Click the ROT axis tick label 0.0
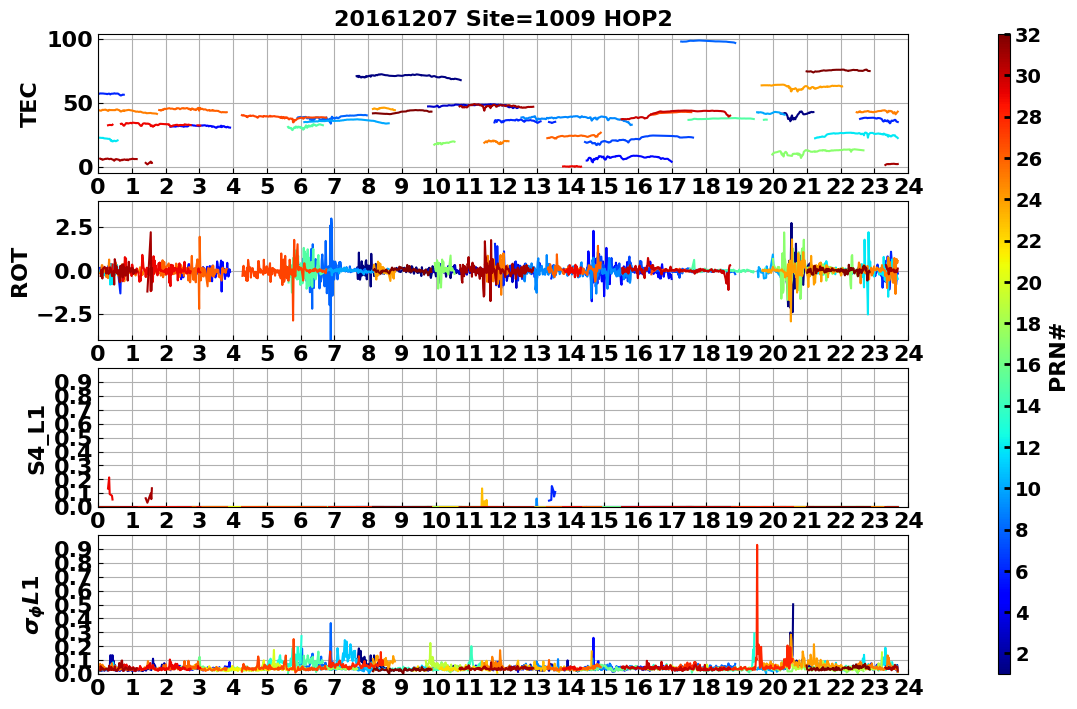 [x=73, y=271]
